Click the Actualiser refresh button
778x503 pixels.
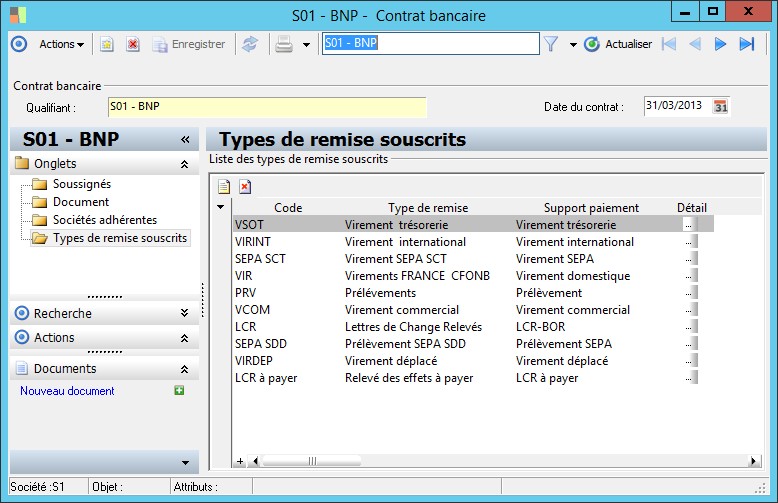[618, 44]
